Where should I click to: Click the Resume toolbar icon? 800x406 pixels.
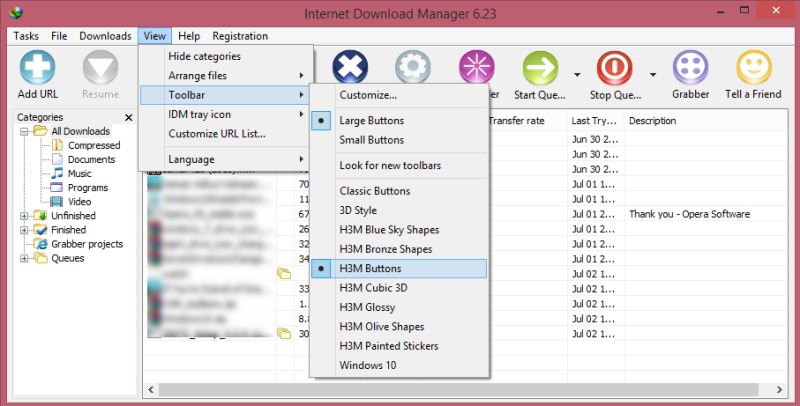point(100,67)
